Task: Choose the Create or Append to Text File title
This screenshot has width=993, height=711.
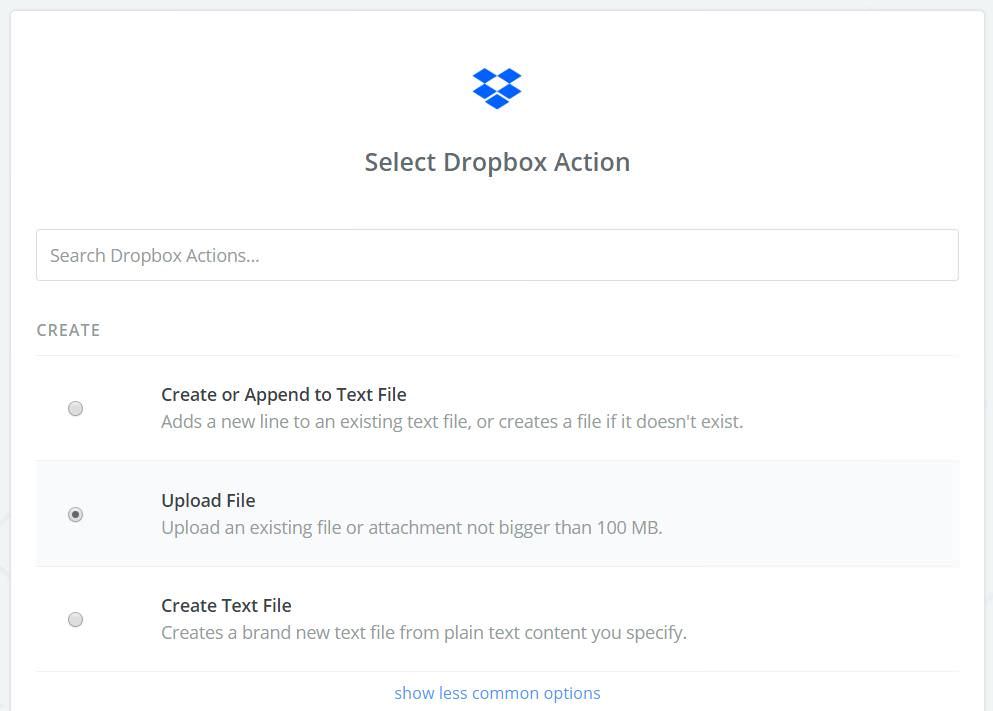Action: click(284, 394)
